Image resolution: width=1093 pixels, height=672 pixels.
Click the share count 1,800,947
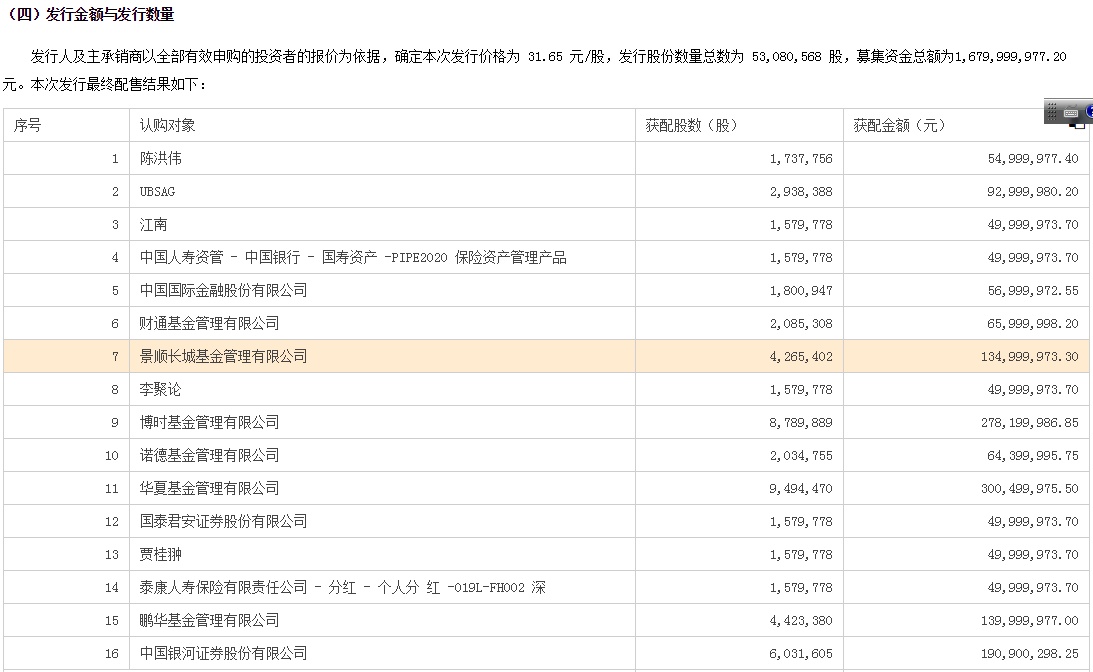(801, 291)
